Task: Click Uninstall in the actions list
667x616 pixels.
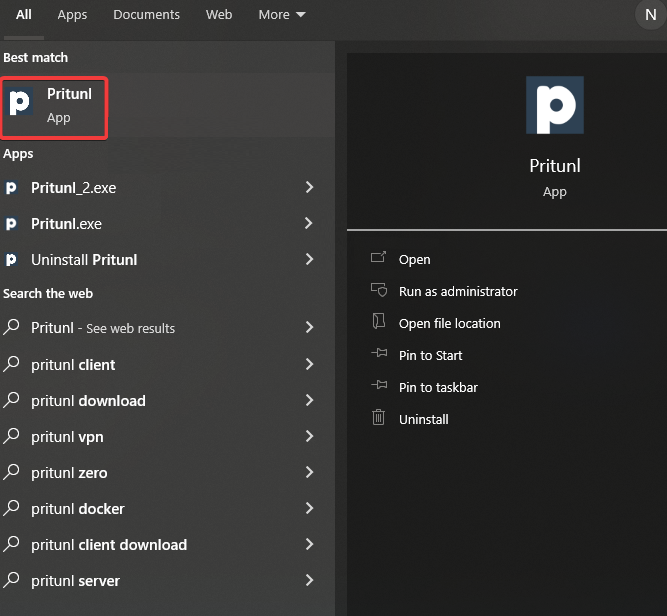Action: (424, 419)
